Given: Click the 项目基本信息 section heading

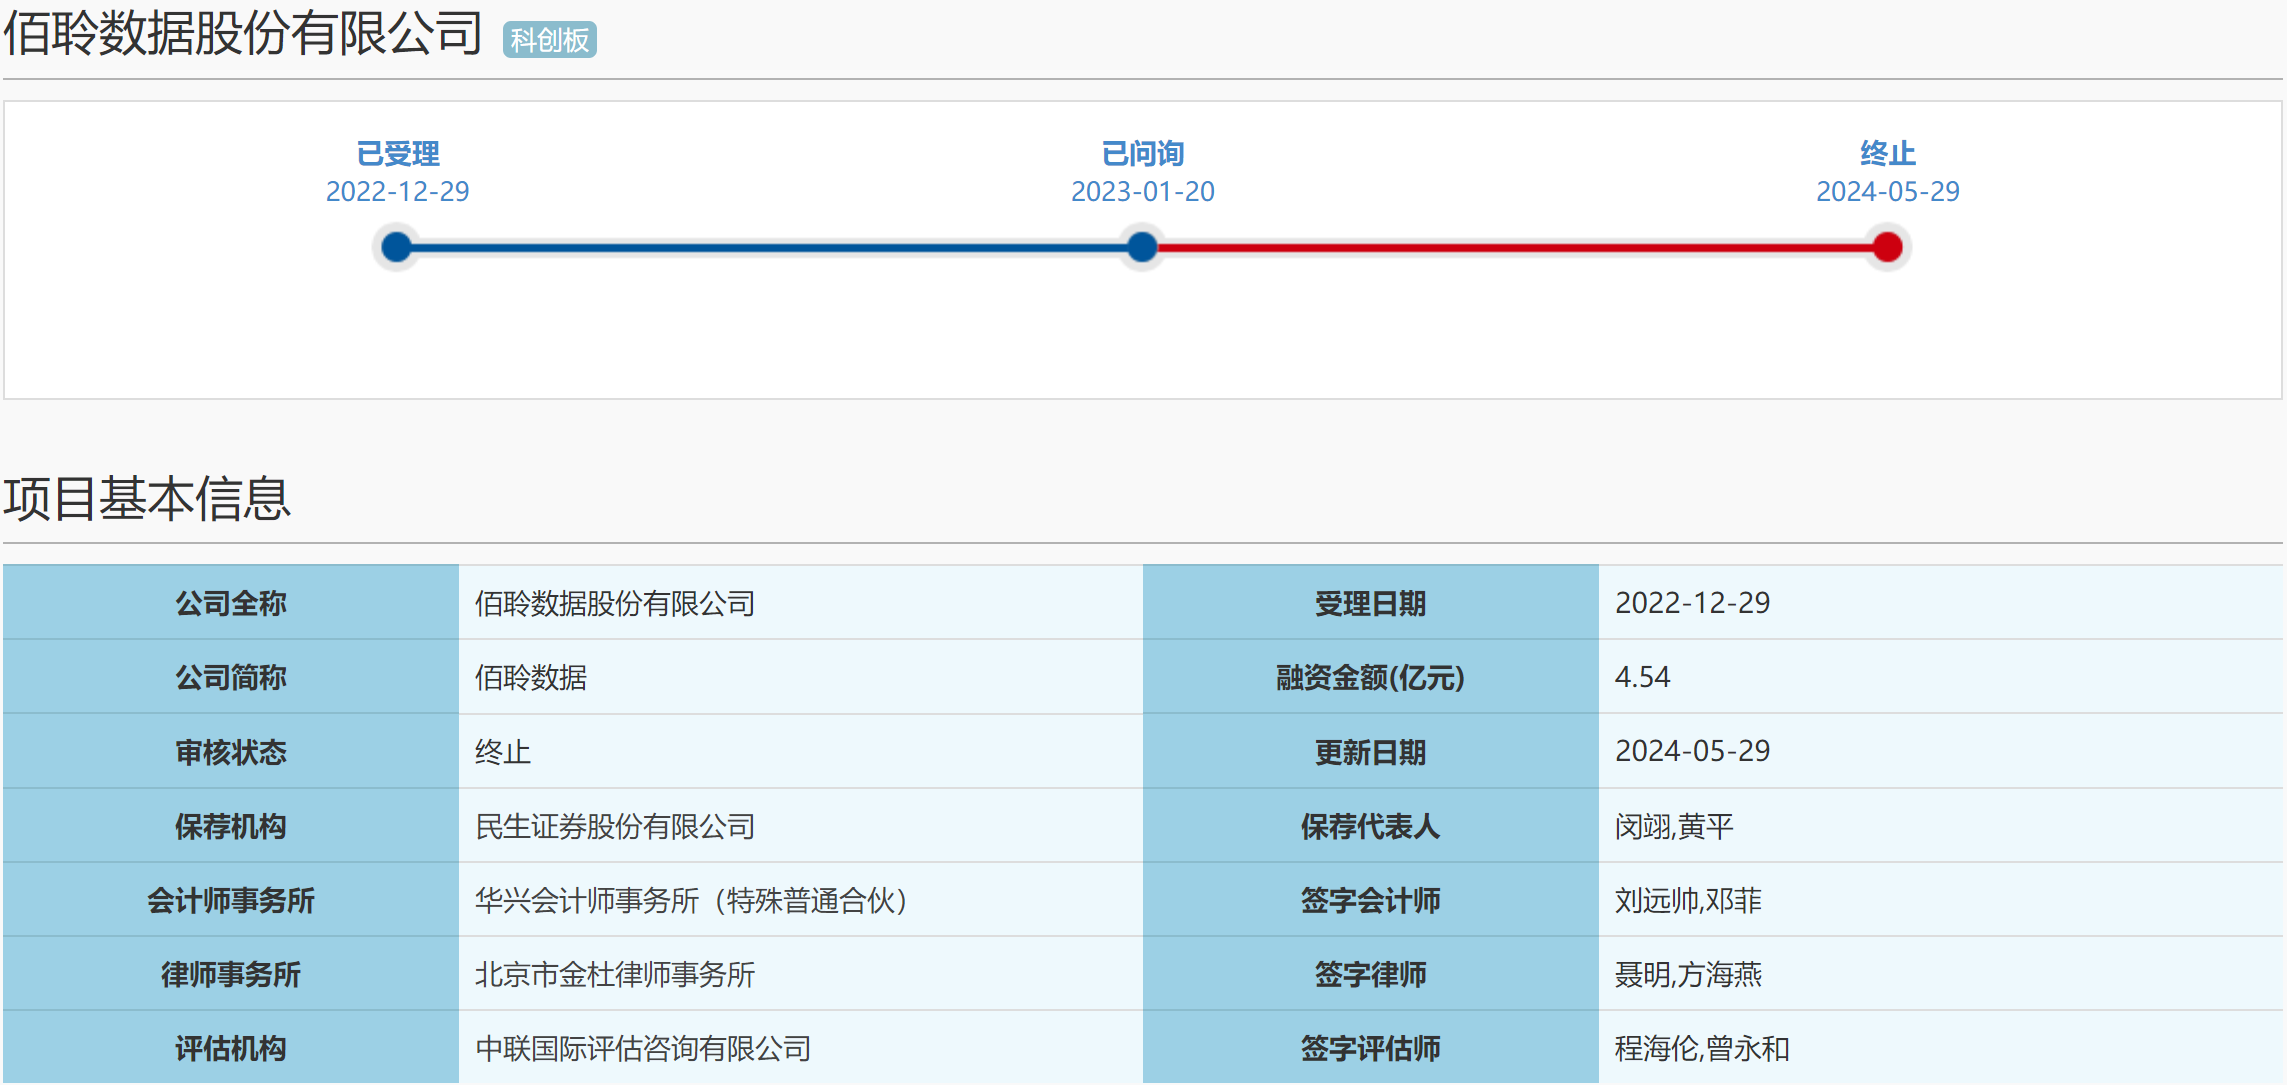Looking at the screenshot, I should [x=147, y=498].
